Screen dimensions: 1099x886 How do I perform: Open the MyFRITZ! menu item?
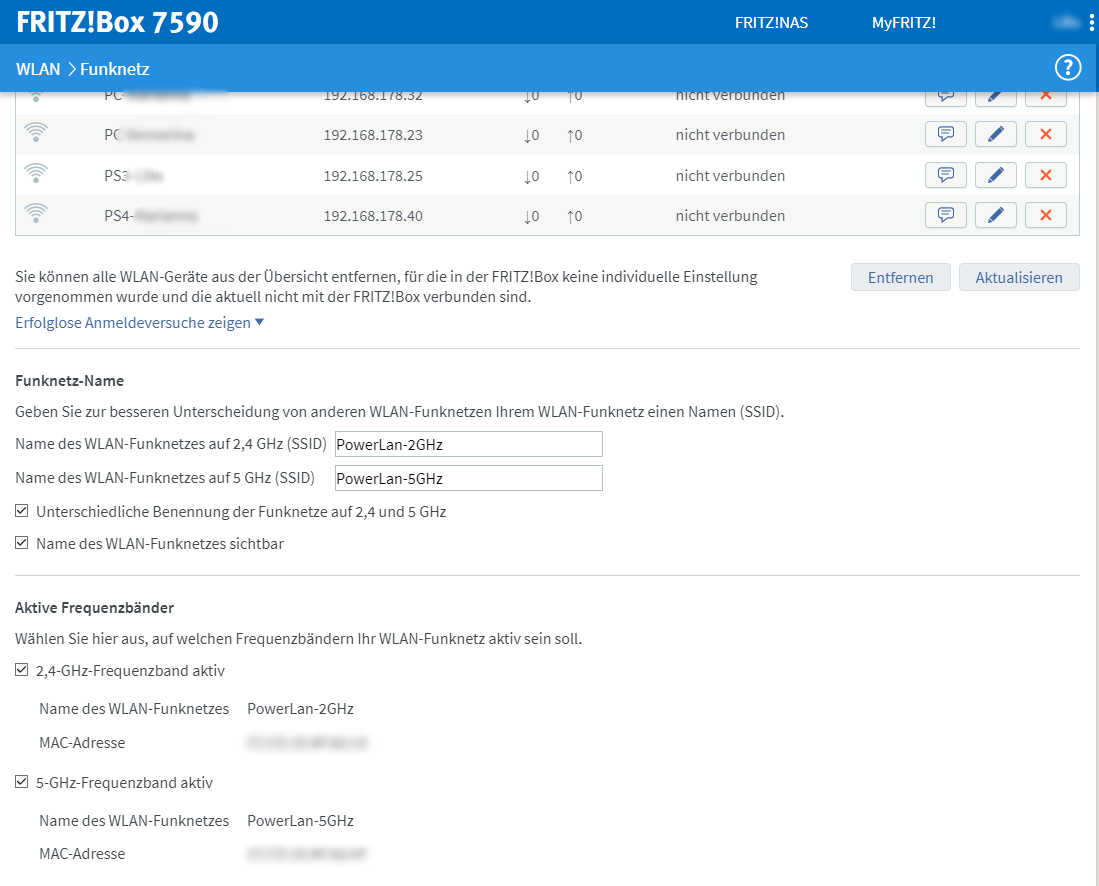(903, 22)
